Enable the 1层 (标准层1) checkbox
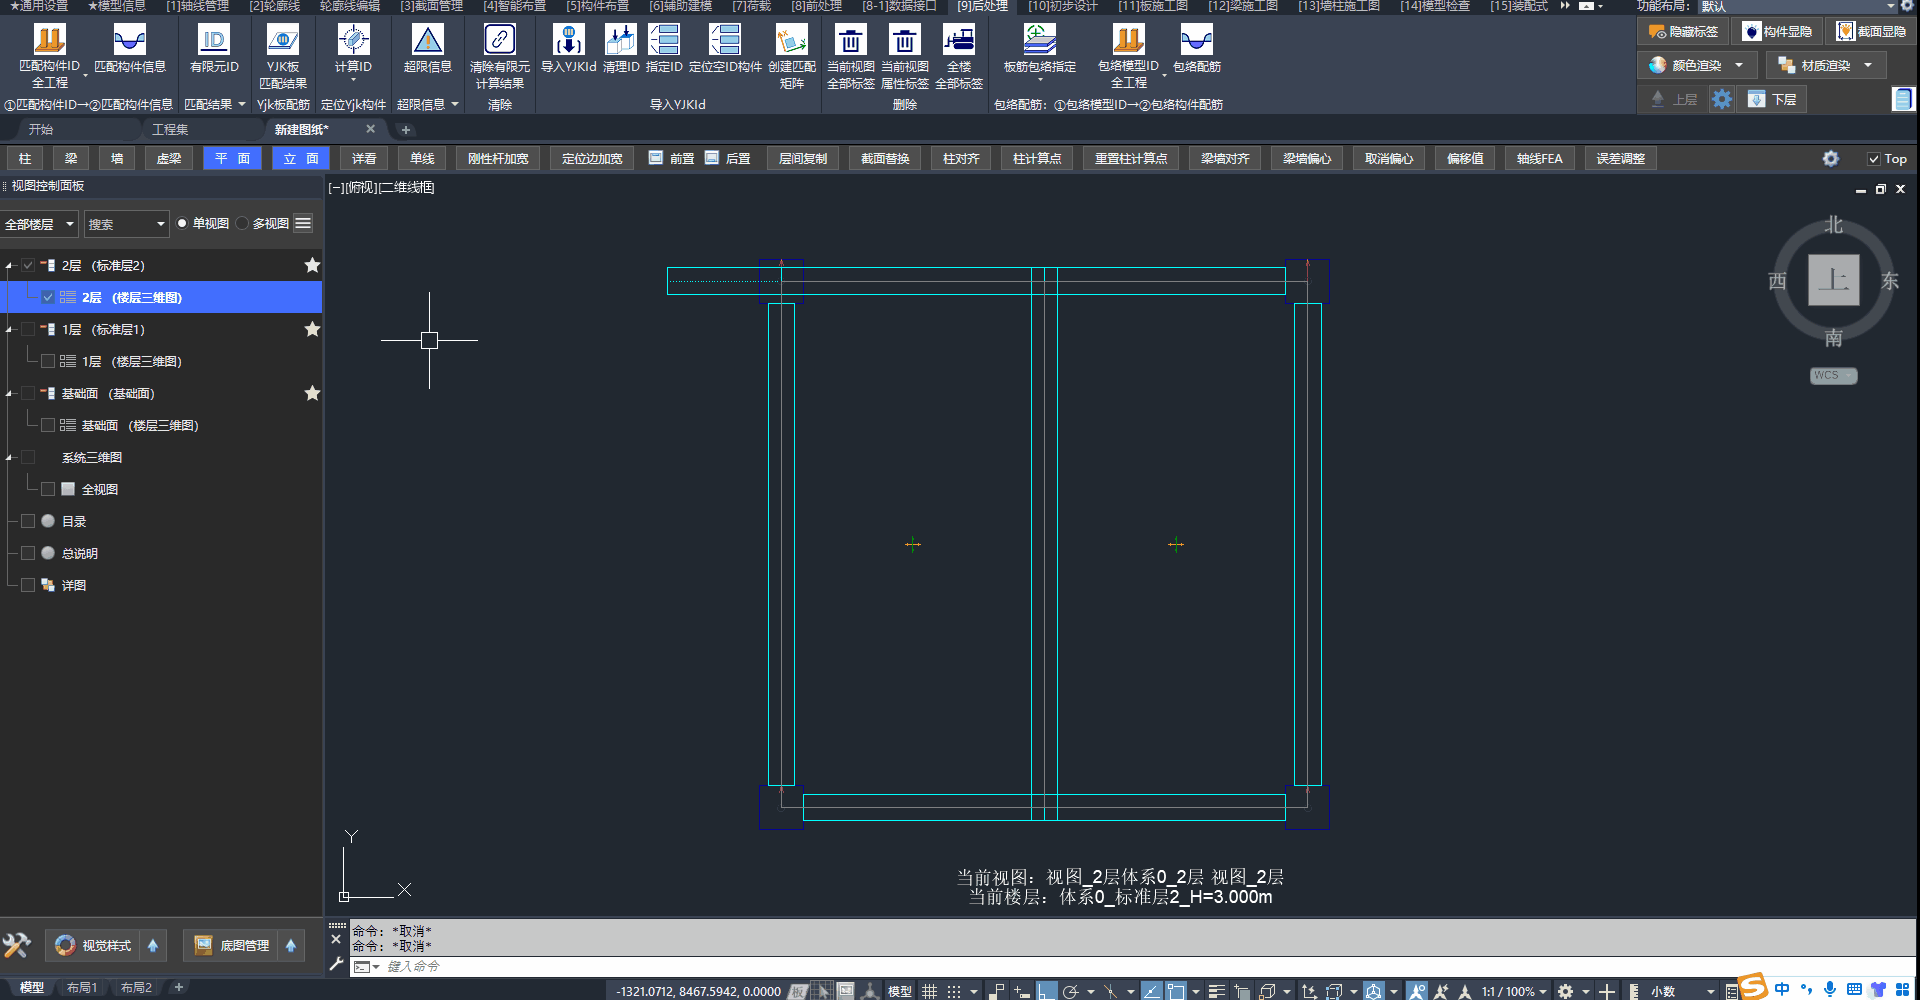Screen dimensions: 1920x1000 pos(28,329)
